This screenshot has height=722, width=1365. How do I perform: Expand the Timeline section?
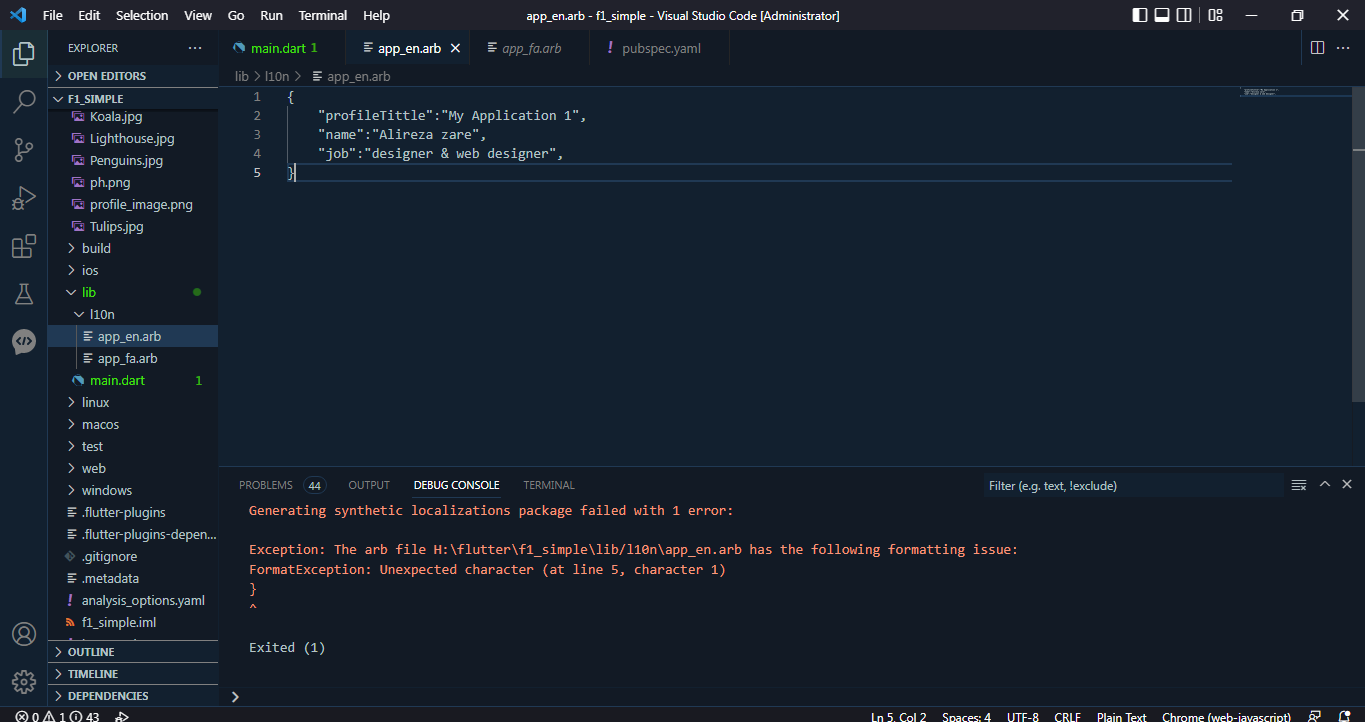(133, 674)
